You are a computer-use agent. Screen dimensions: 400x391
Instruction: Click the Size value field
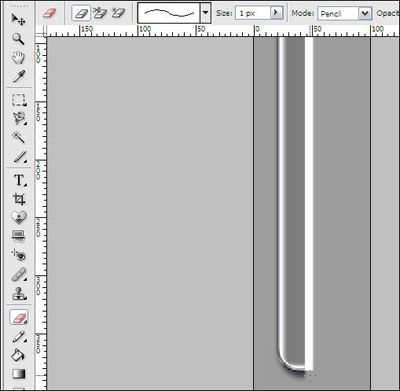[253, 13]
